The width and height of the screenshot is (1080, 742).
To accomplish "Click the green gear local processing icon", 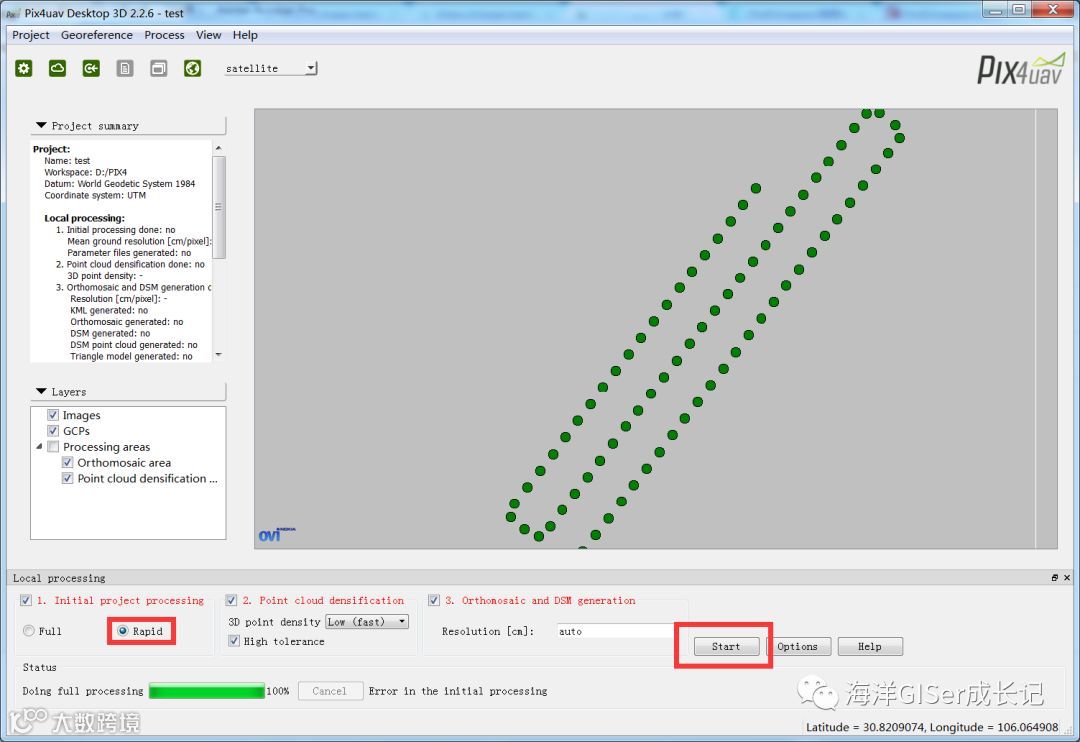I will click(24, 68).
